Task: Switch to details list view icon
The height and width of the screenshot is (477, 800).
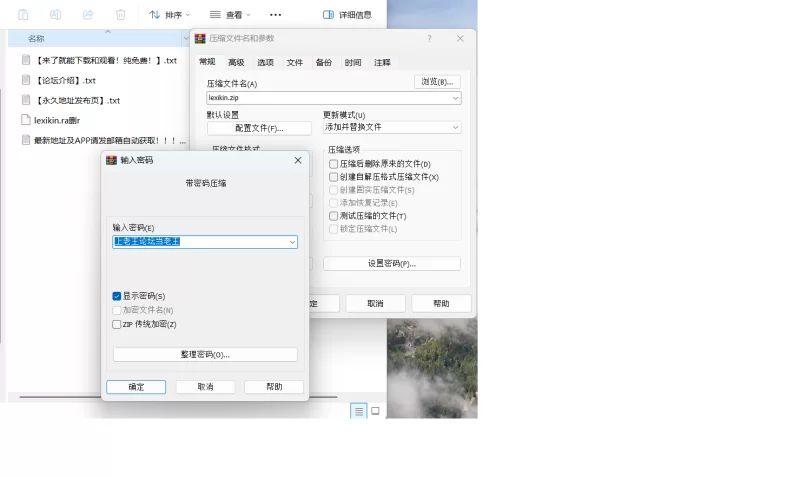Action: point(358,411)
